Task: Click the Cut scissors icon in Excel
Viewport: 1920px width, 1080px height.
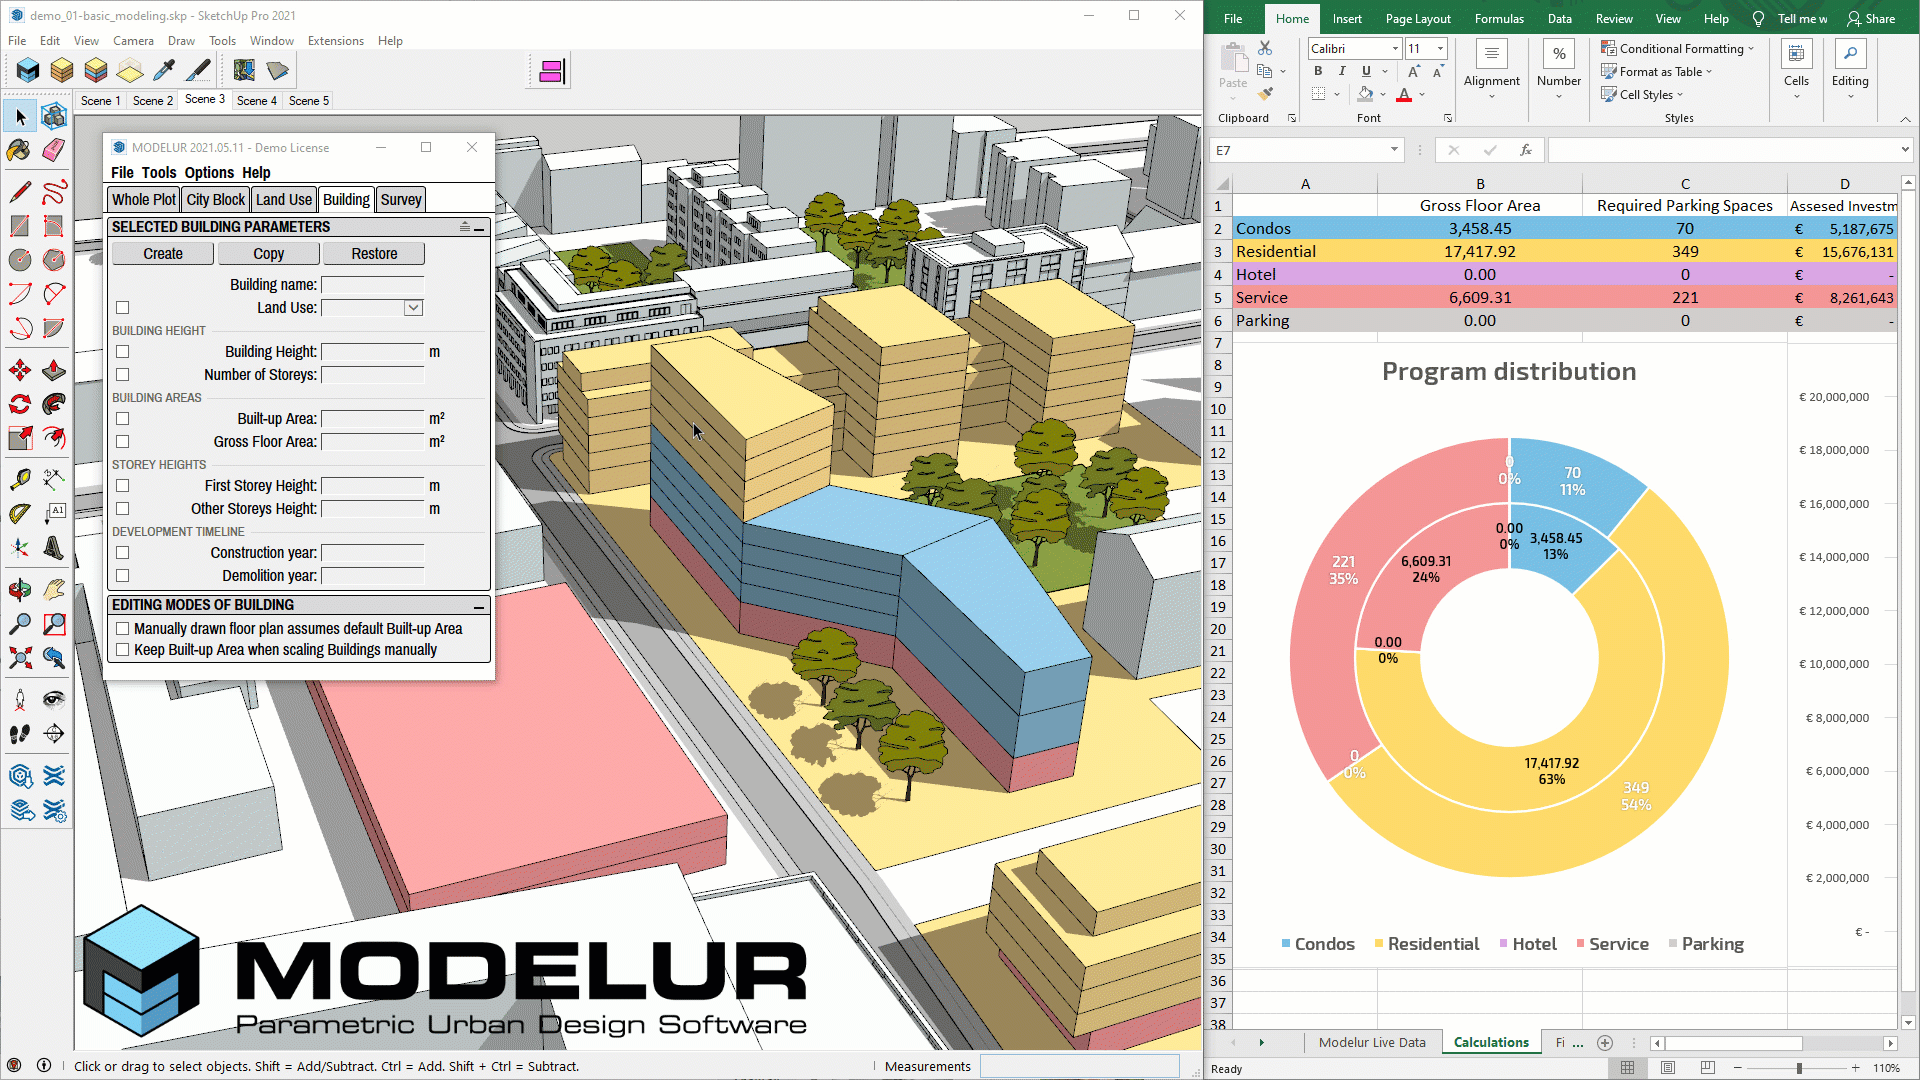Action: 1265,48
